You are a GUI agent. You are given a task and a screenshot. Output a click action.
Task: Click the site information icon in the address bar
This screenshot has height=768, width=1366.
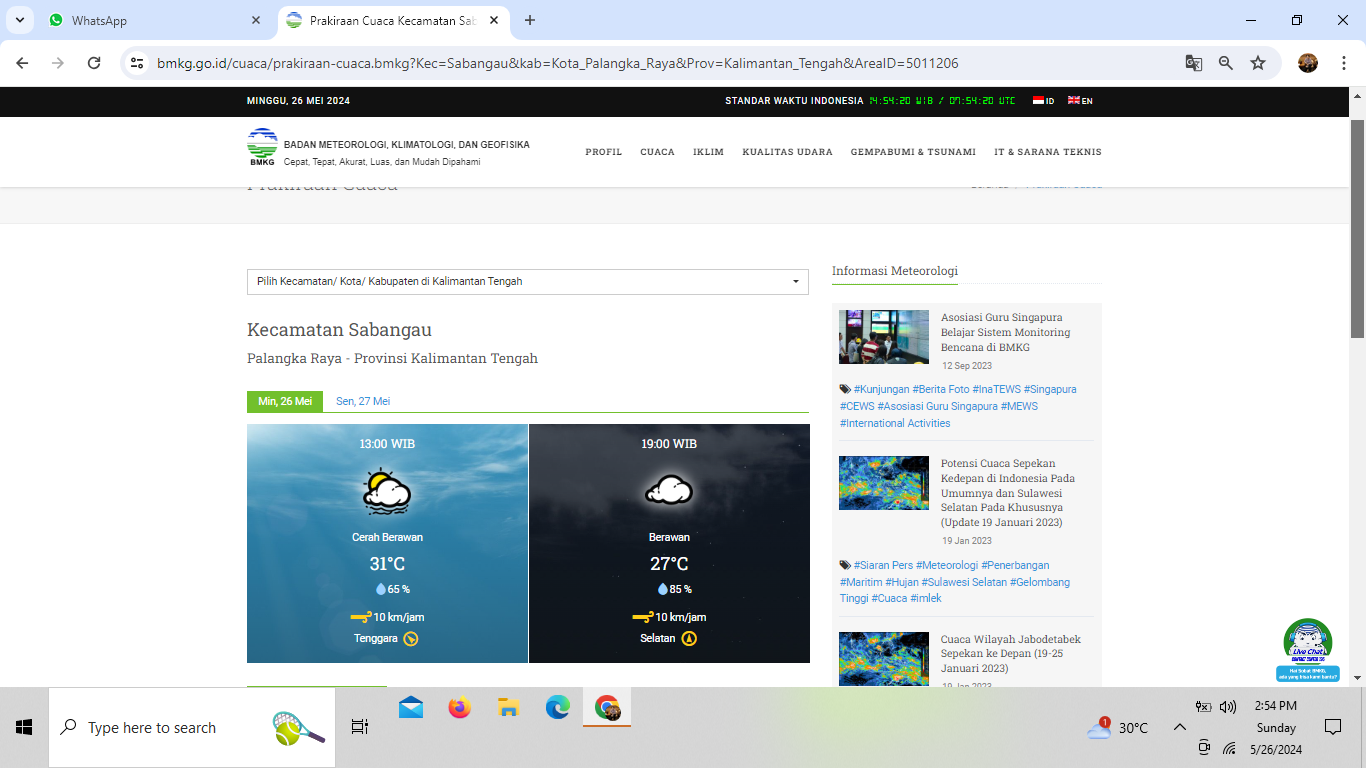point(138,63)
